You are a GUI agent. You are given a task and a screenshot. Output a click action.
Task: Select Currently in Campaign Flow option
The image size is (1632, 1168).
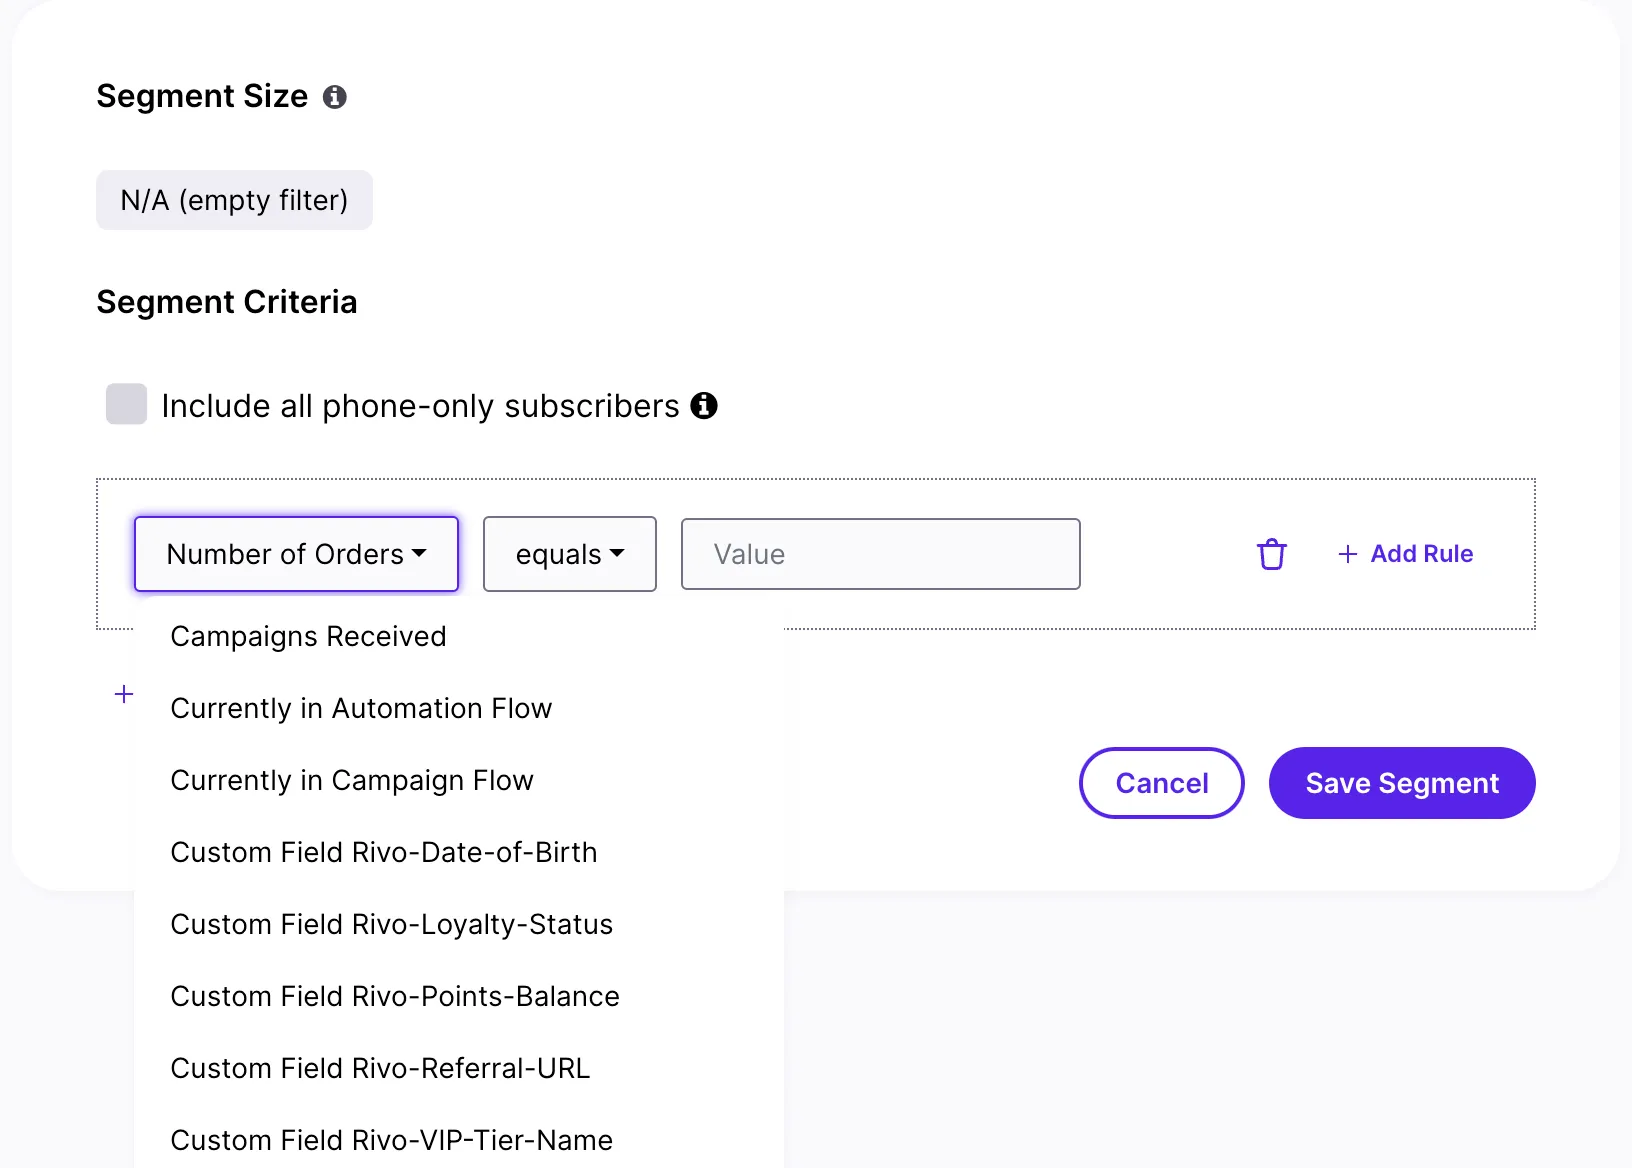[x=352, y=780]
